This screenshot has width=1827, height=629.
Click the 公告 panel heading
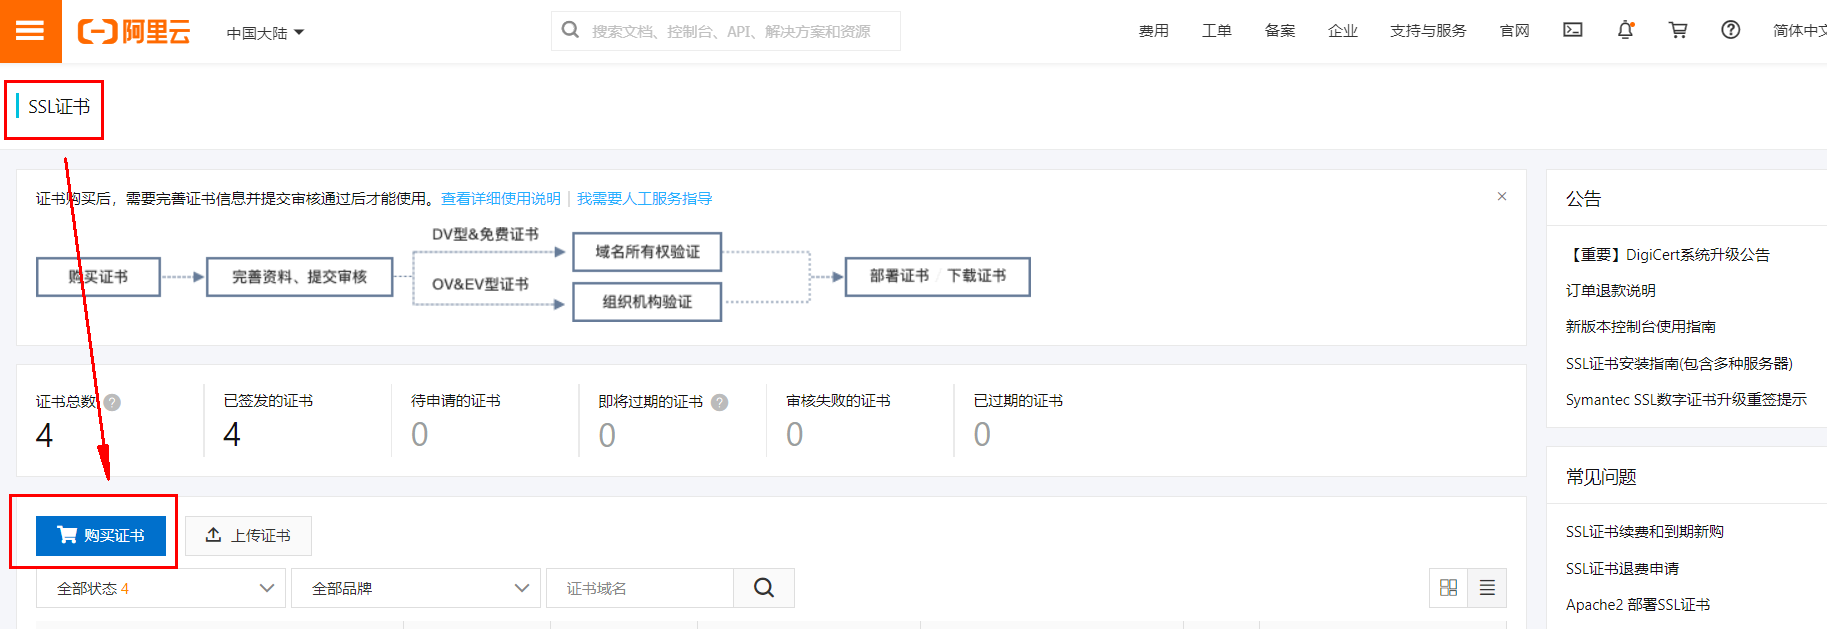[1583, 199]
